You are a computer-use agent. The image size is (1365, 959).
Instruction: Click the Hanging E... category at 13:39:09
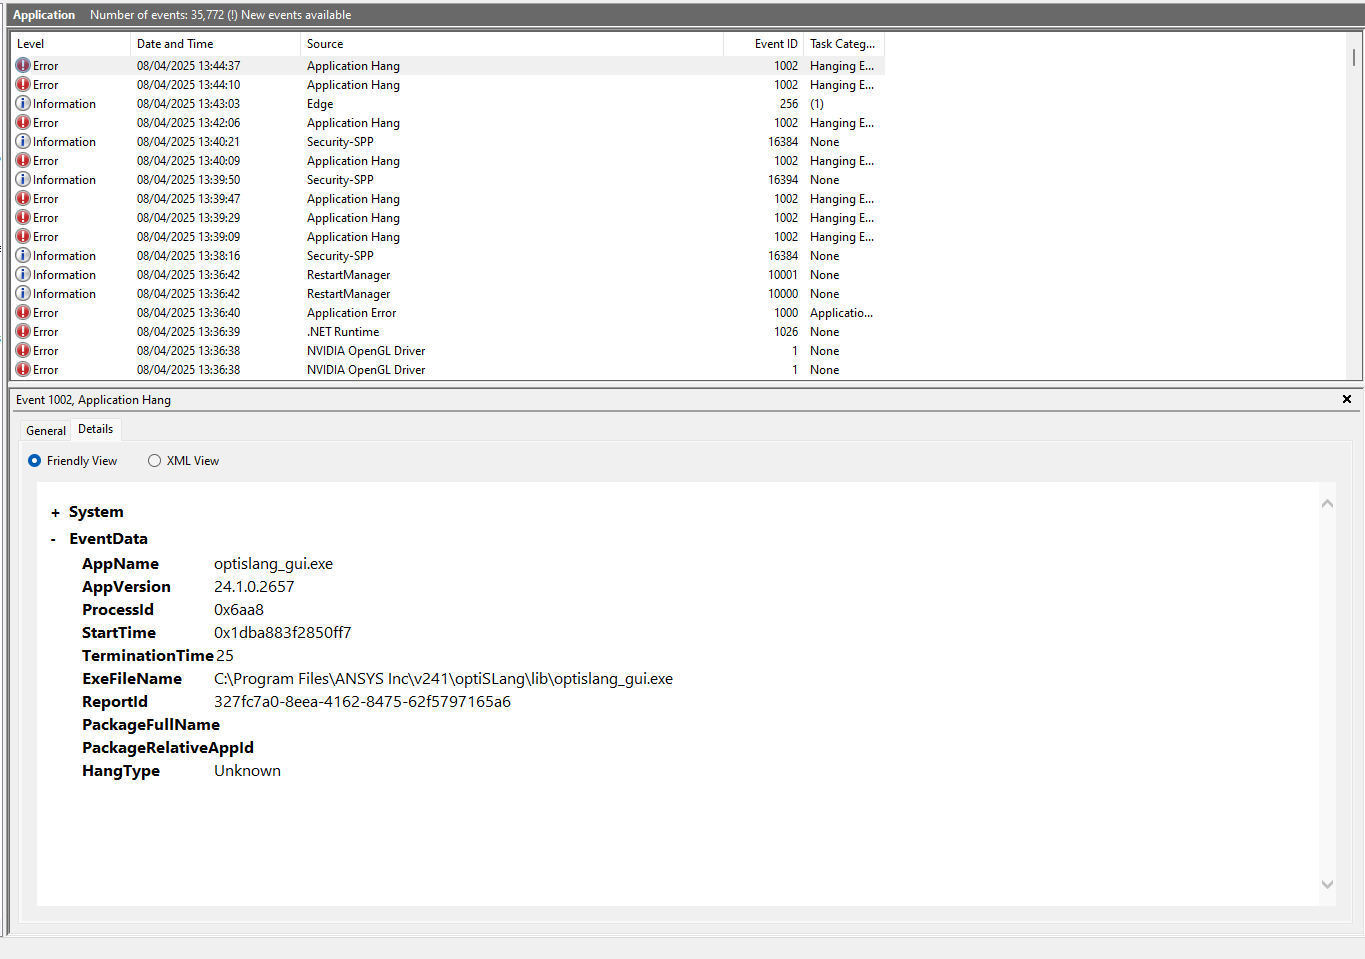pos(842,237)
